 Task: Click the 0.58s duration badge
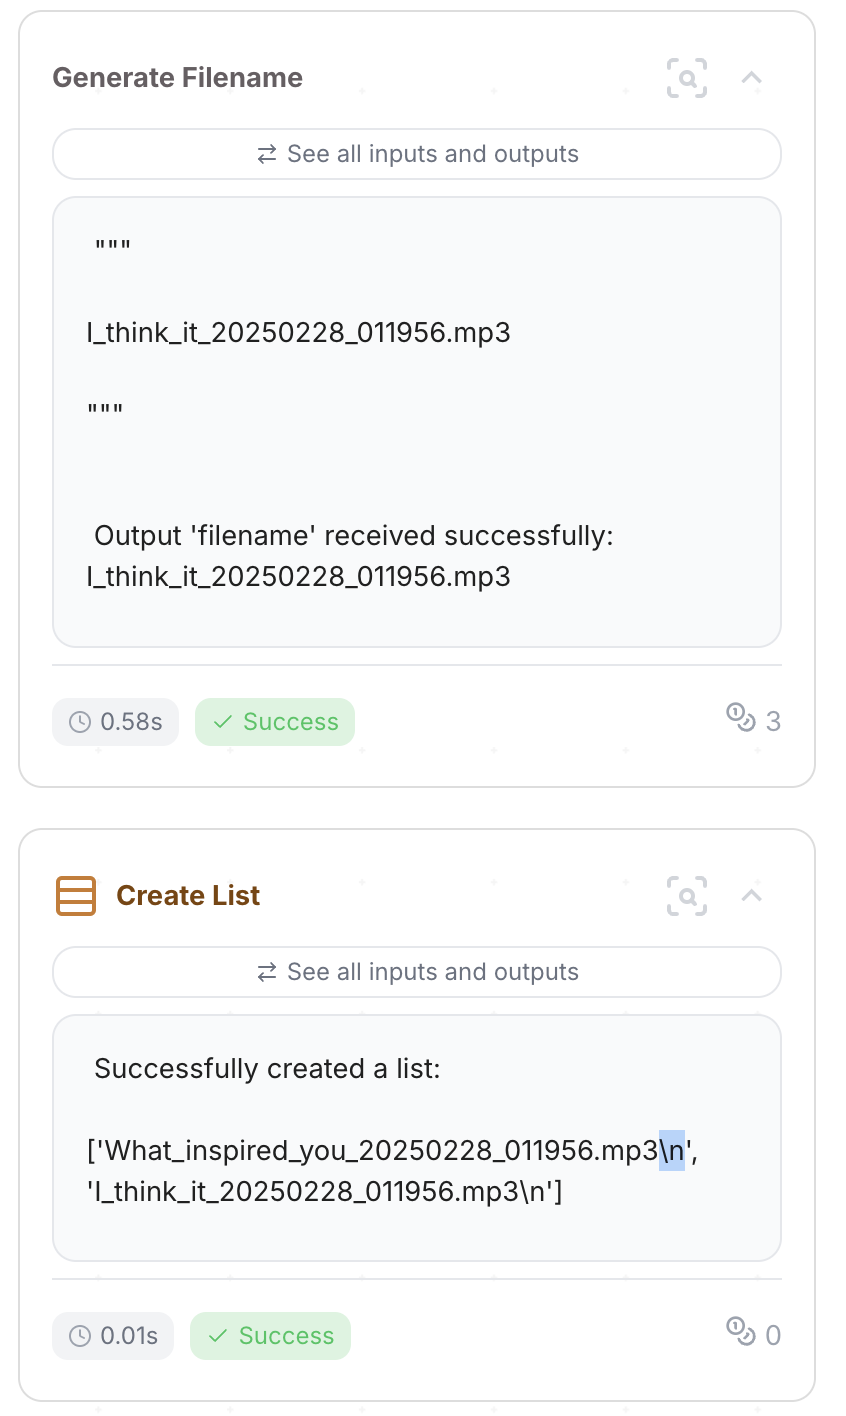tap(115, 722)
